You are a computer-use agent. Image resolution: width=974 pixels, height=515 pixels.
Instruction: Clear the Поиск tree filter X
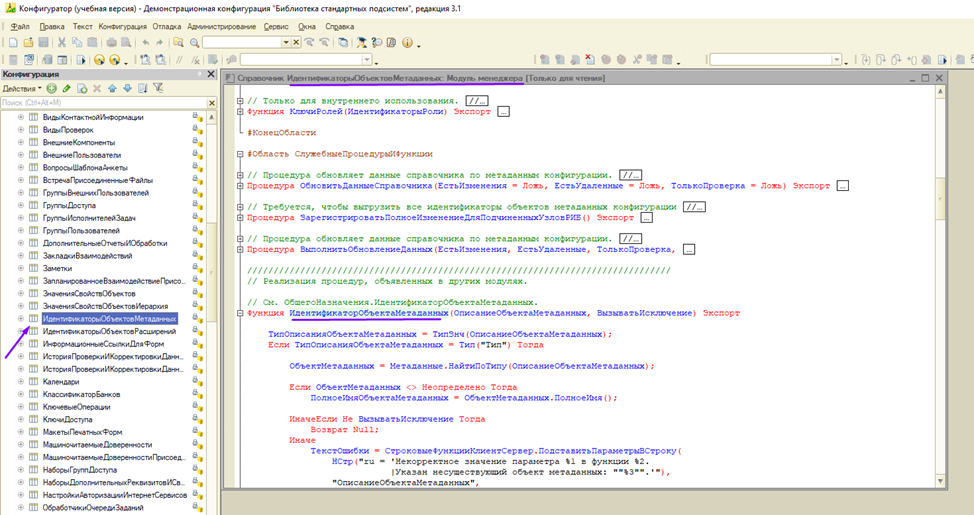pos(212,103)
